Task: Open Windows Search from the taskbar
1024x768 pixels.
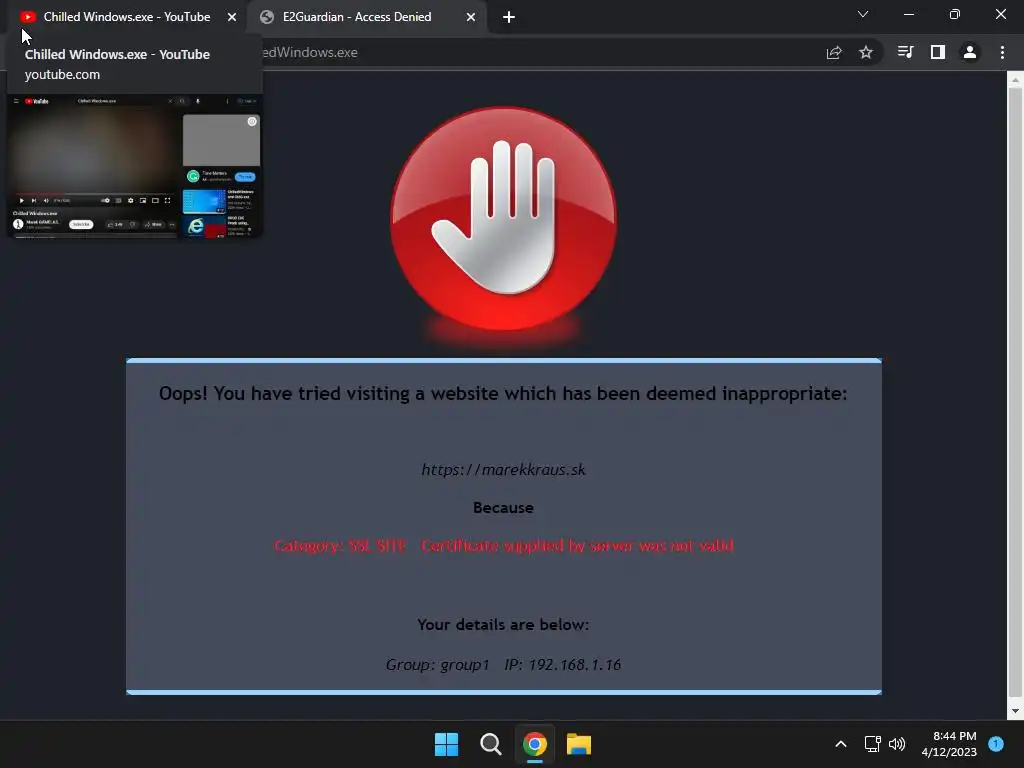Action: pyautogui.click(x=490, y=744)
